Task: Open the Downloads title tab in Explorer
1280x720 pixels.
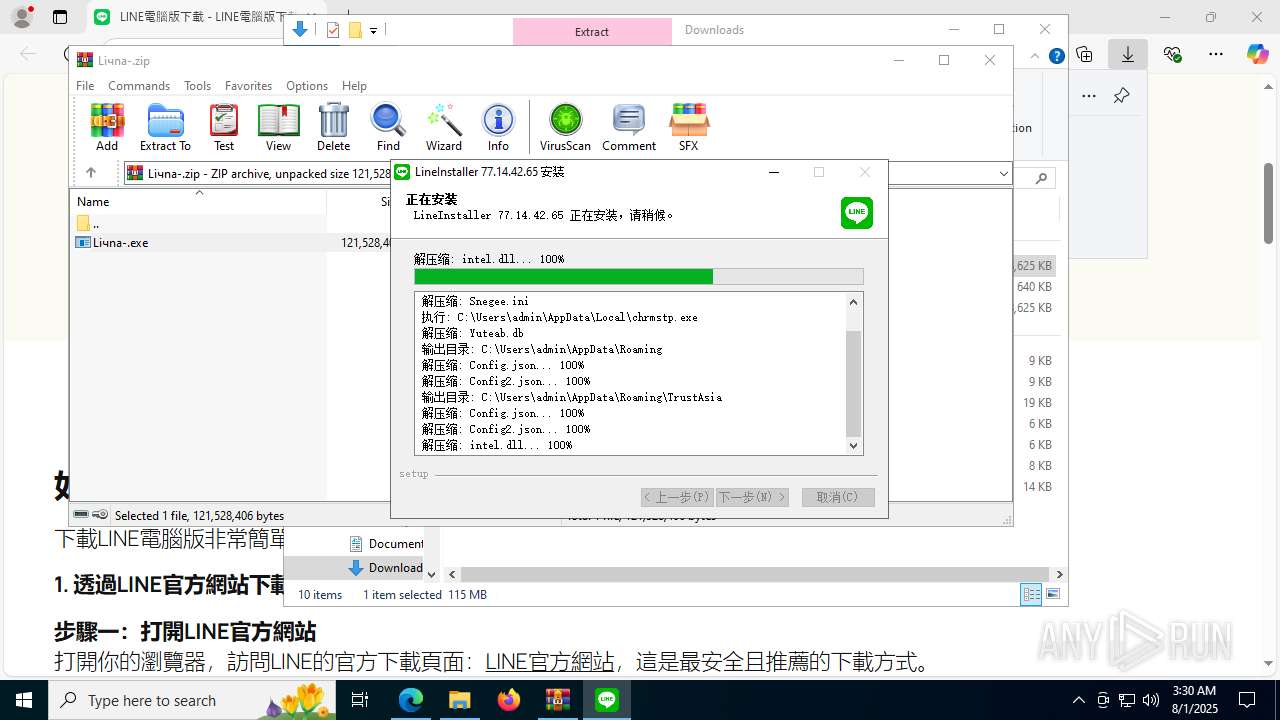Action: (714, 30)
